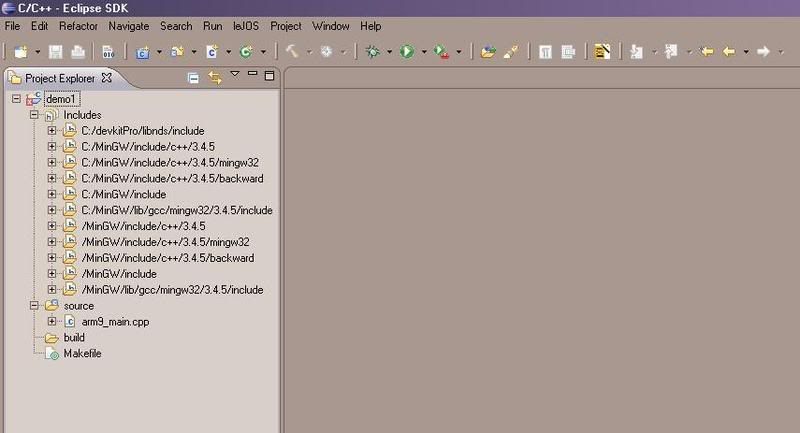Select C:/MinGW/lib/gcc/mingw32/3.4.5/include entry
The height and width of the screenshot is (433, 800).
pyautogui.click(x=177, y=210)
